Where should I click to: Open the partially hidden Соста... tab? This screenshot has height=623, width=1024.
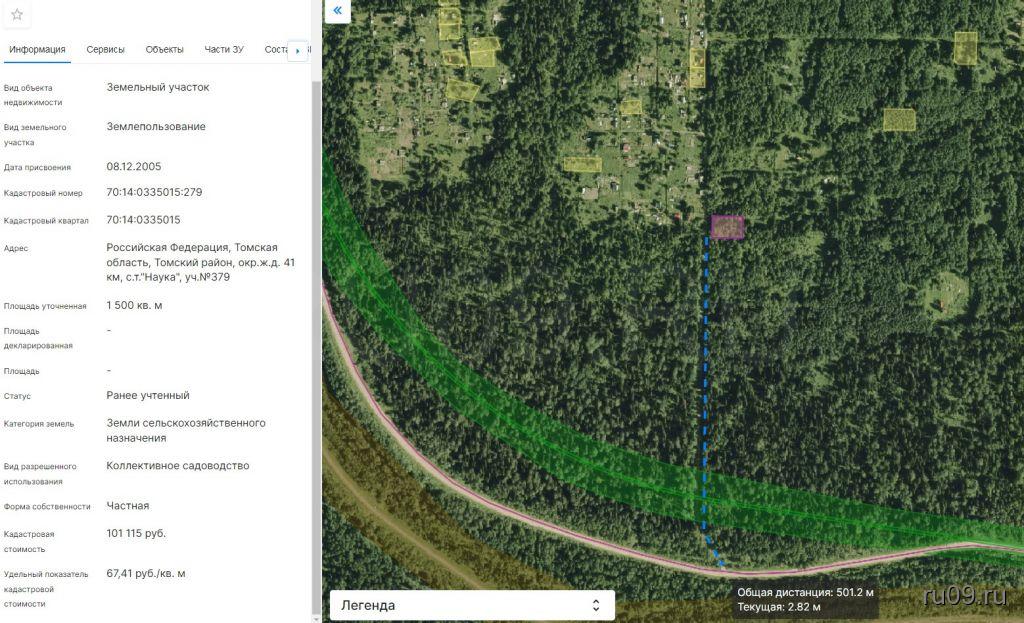coord(275,49)
